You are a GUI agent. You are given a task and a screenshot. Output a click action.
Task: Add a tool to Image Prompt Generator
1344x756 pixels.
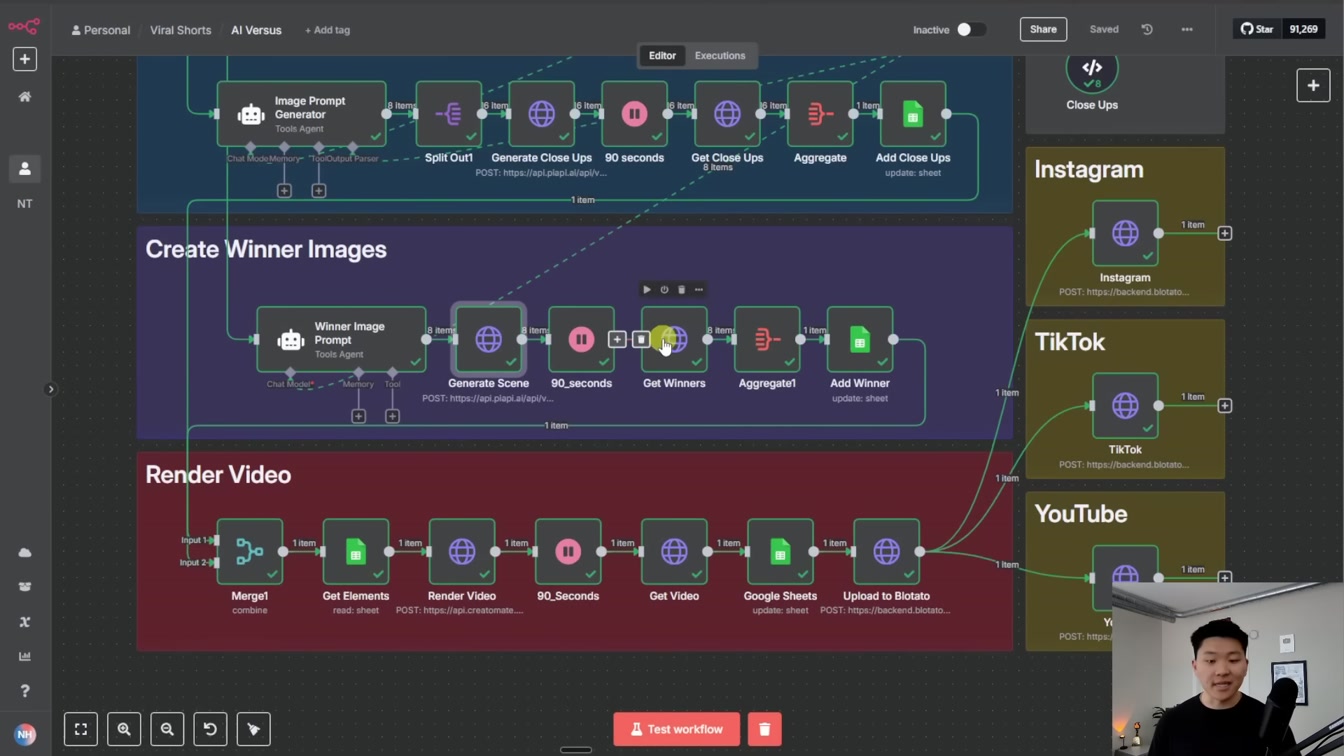pos(318,190)
